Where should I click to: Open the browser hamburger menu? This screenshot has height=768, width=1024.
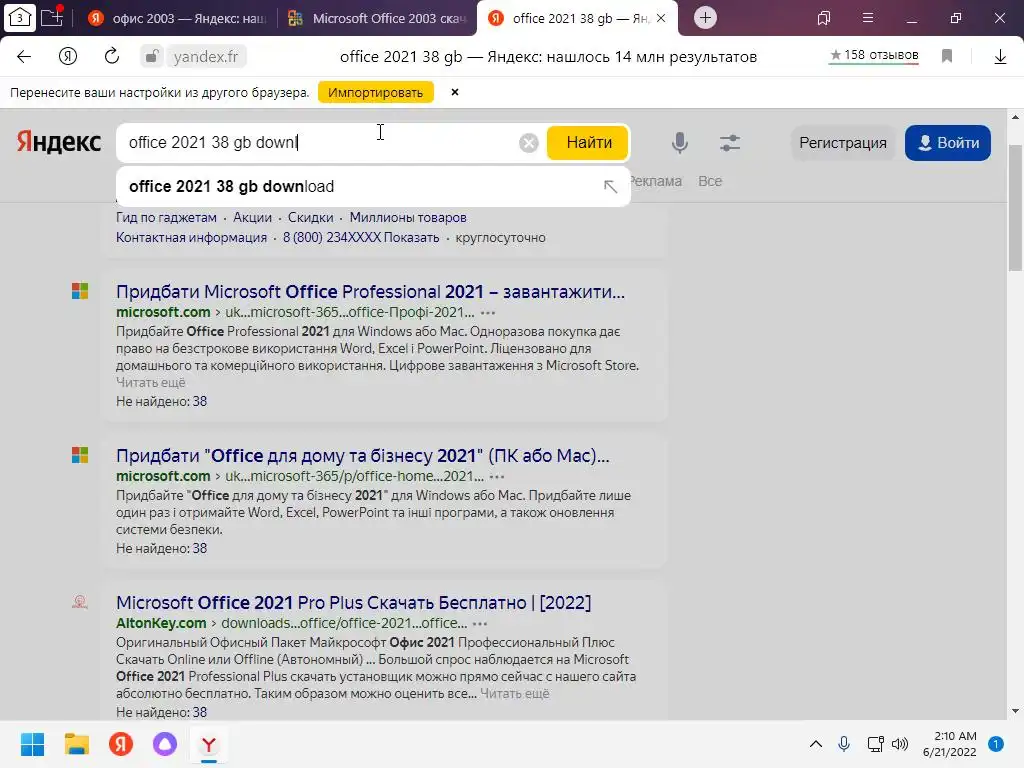coord(868,18)
